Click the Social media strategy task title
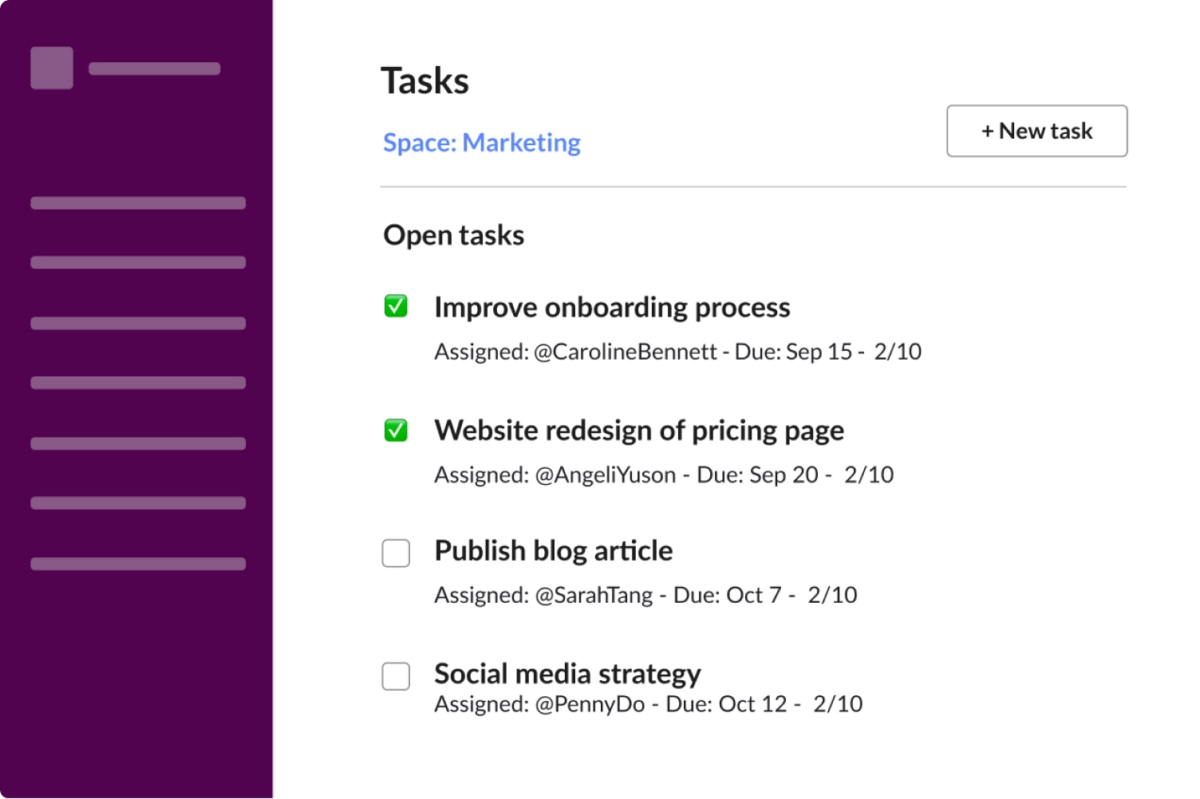The height and width of the screenshot is (799, 1200). click(567, 674)
